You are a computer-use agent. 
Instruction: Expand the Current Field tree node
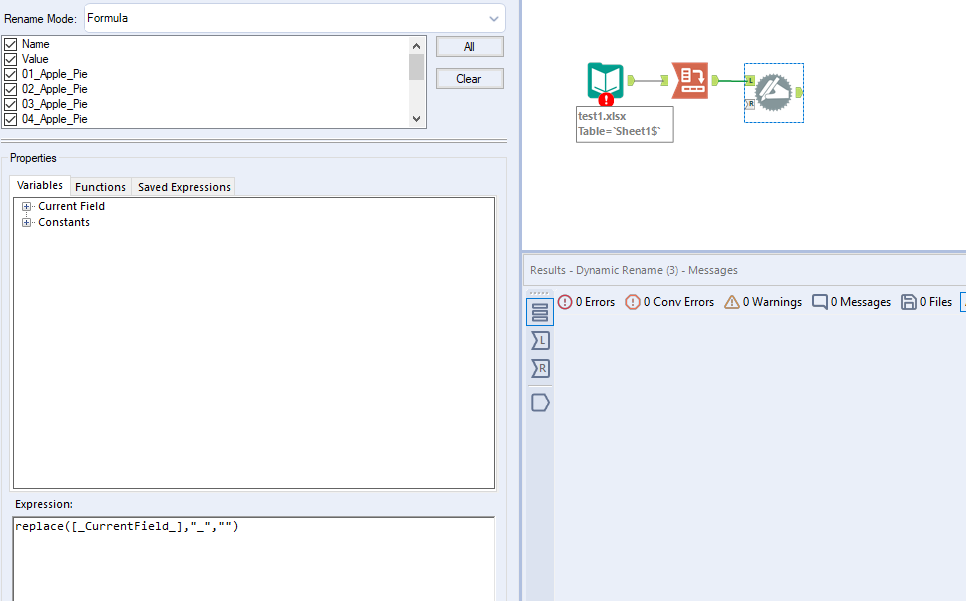pos(25,206)
